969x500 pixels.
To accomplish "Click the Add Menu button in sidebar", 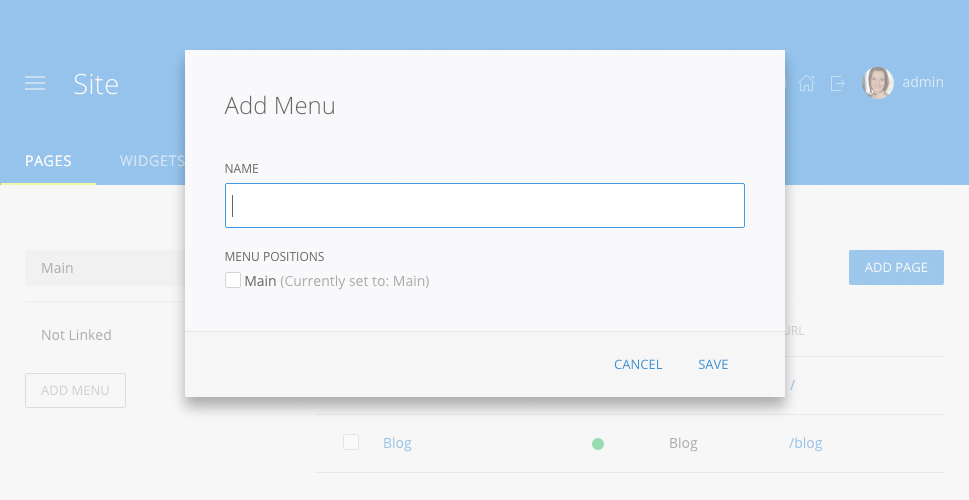I will (75, 390).
